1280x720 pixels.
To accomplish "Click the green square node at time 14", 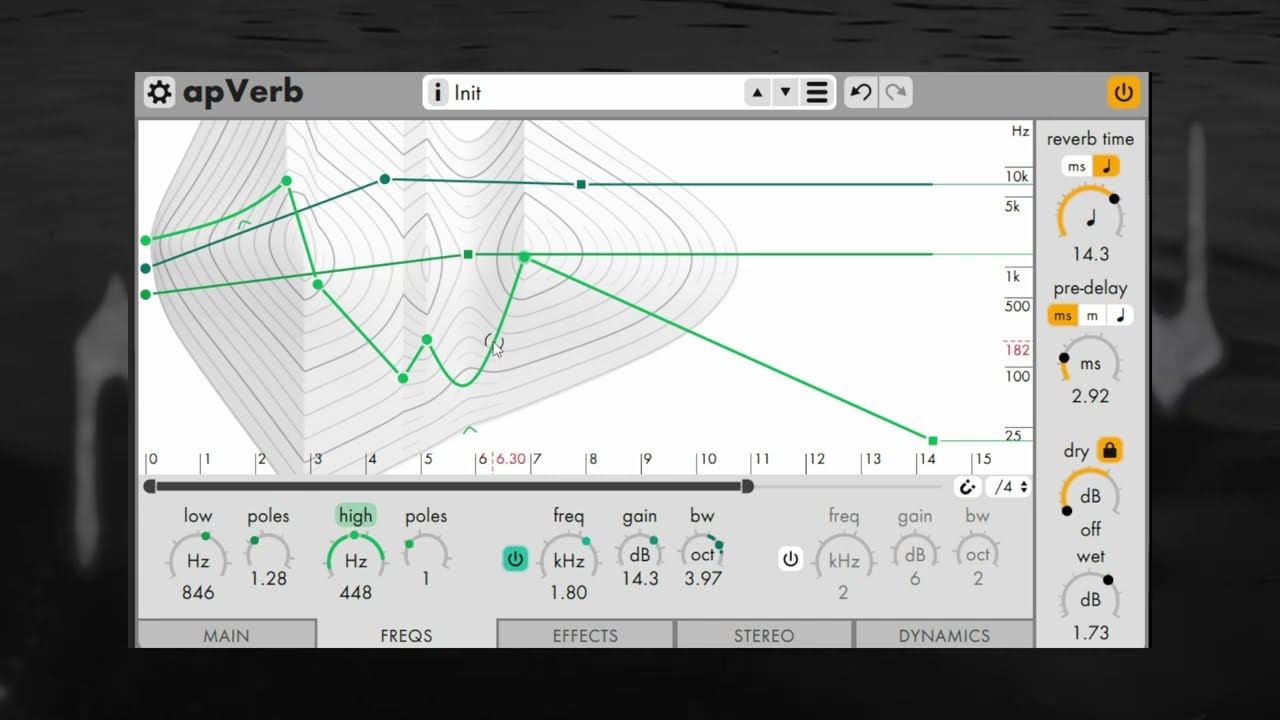I will [x=933, y=440].
